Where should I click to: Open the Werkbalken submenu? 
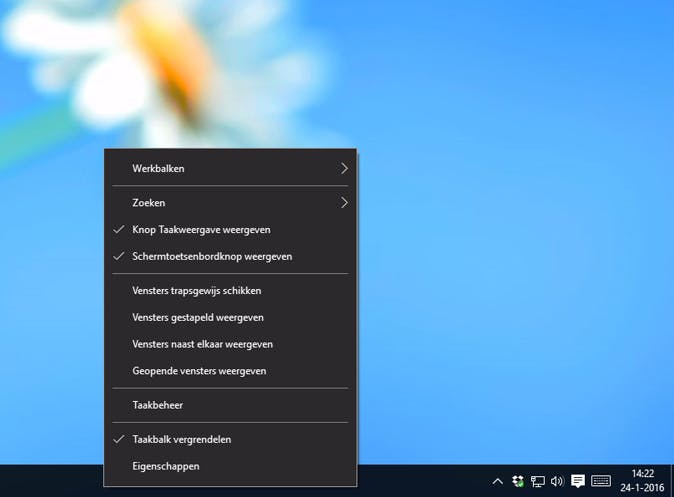point(230,169)
